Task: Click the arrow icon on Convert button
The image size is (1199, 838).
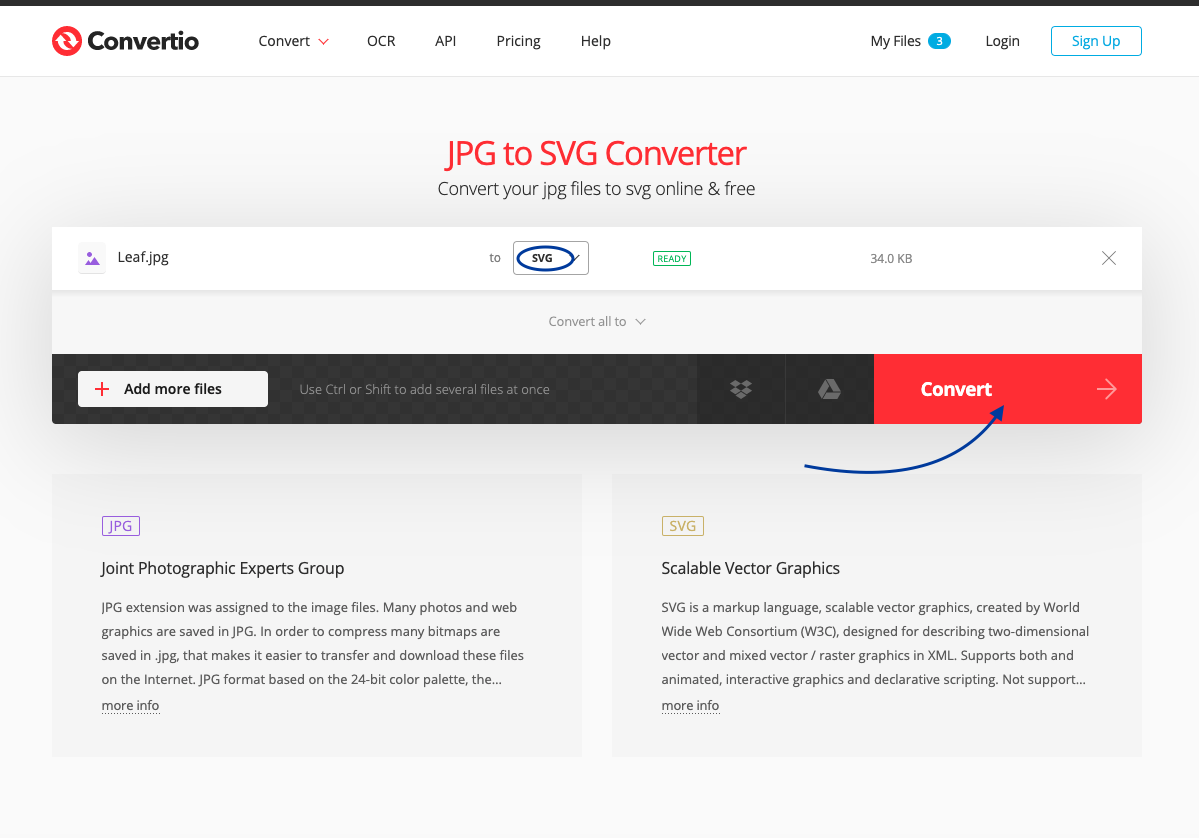Action: [1106, 389]
